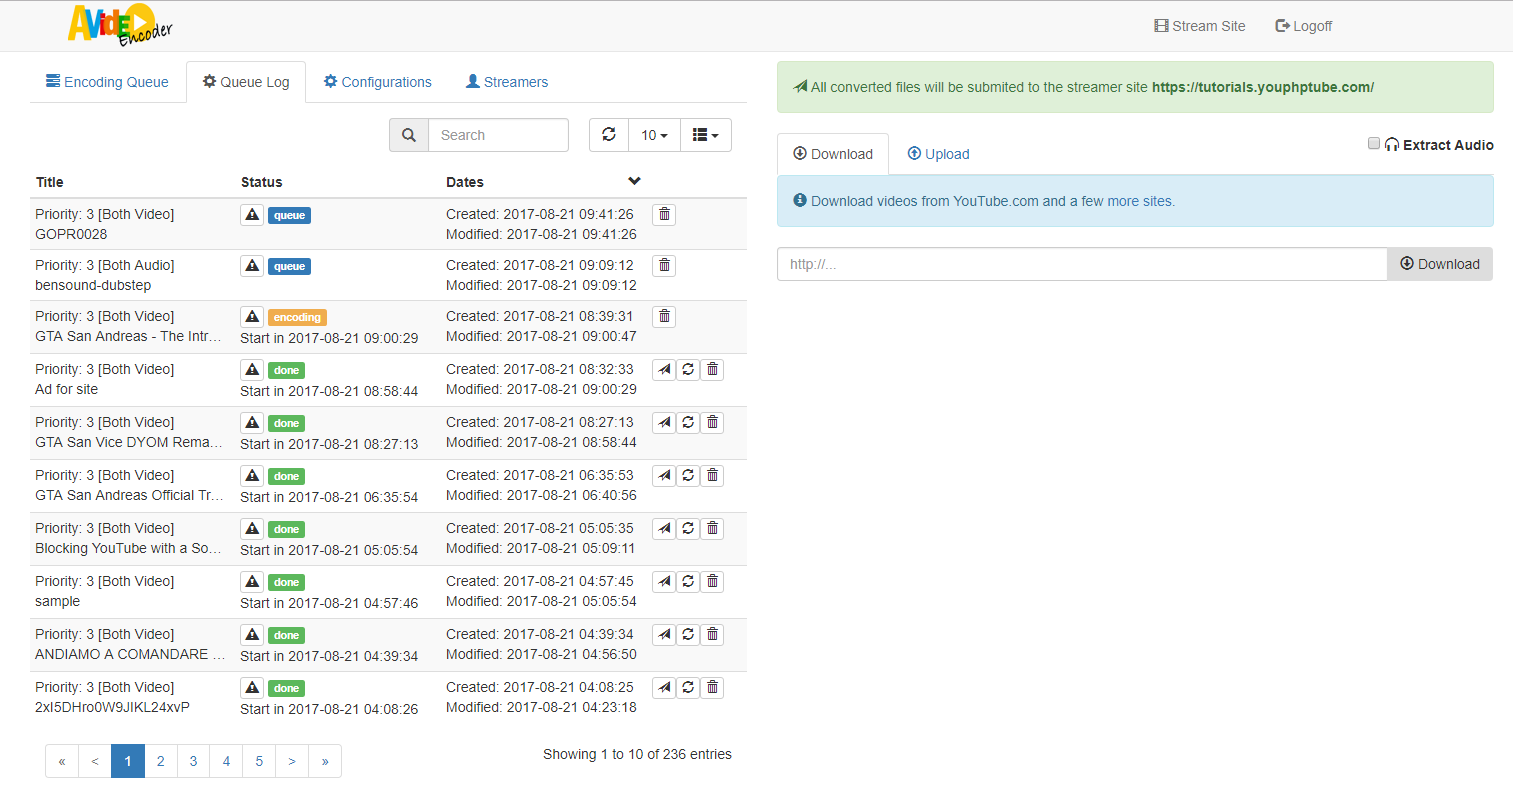
Task: Open the columns visibility dropdown
Action: tap(706, 135)
